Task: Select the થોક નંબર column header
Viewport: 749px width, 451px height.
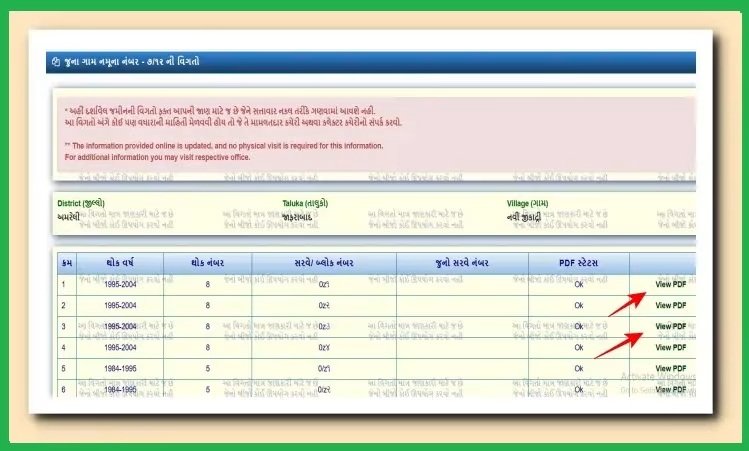Action: point(207,262)
